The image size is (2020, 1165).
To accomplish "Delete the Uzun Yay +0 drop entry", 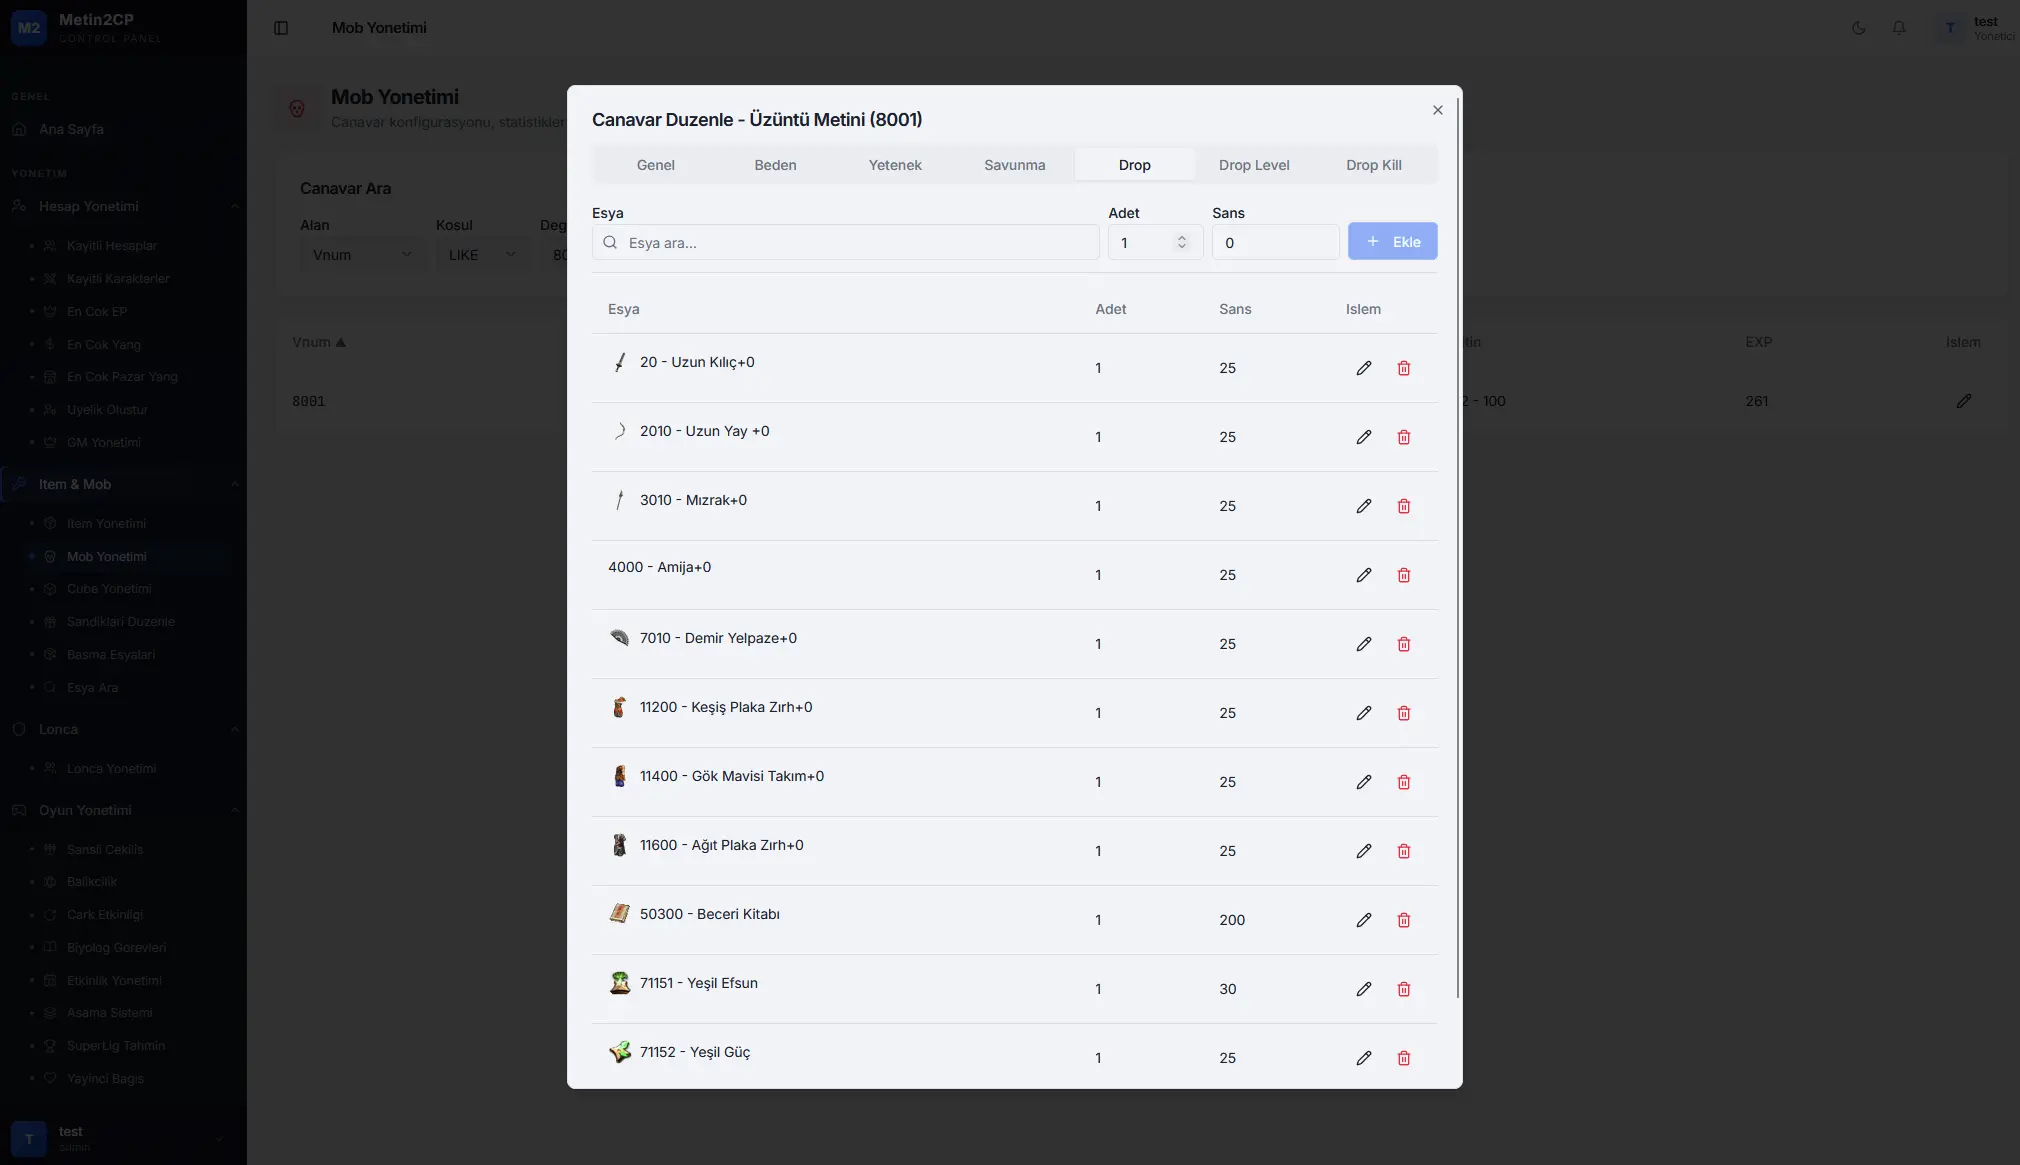I will [x=1403, y=437].
